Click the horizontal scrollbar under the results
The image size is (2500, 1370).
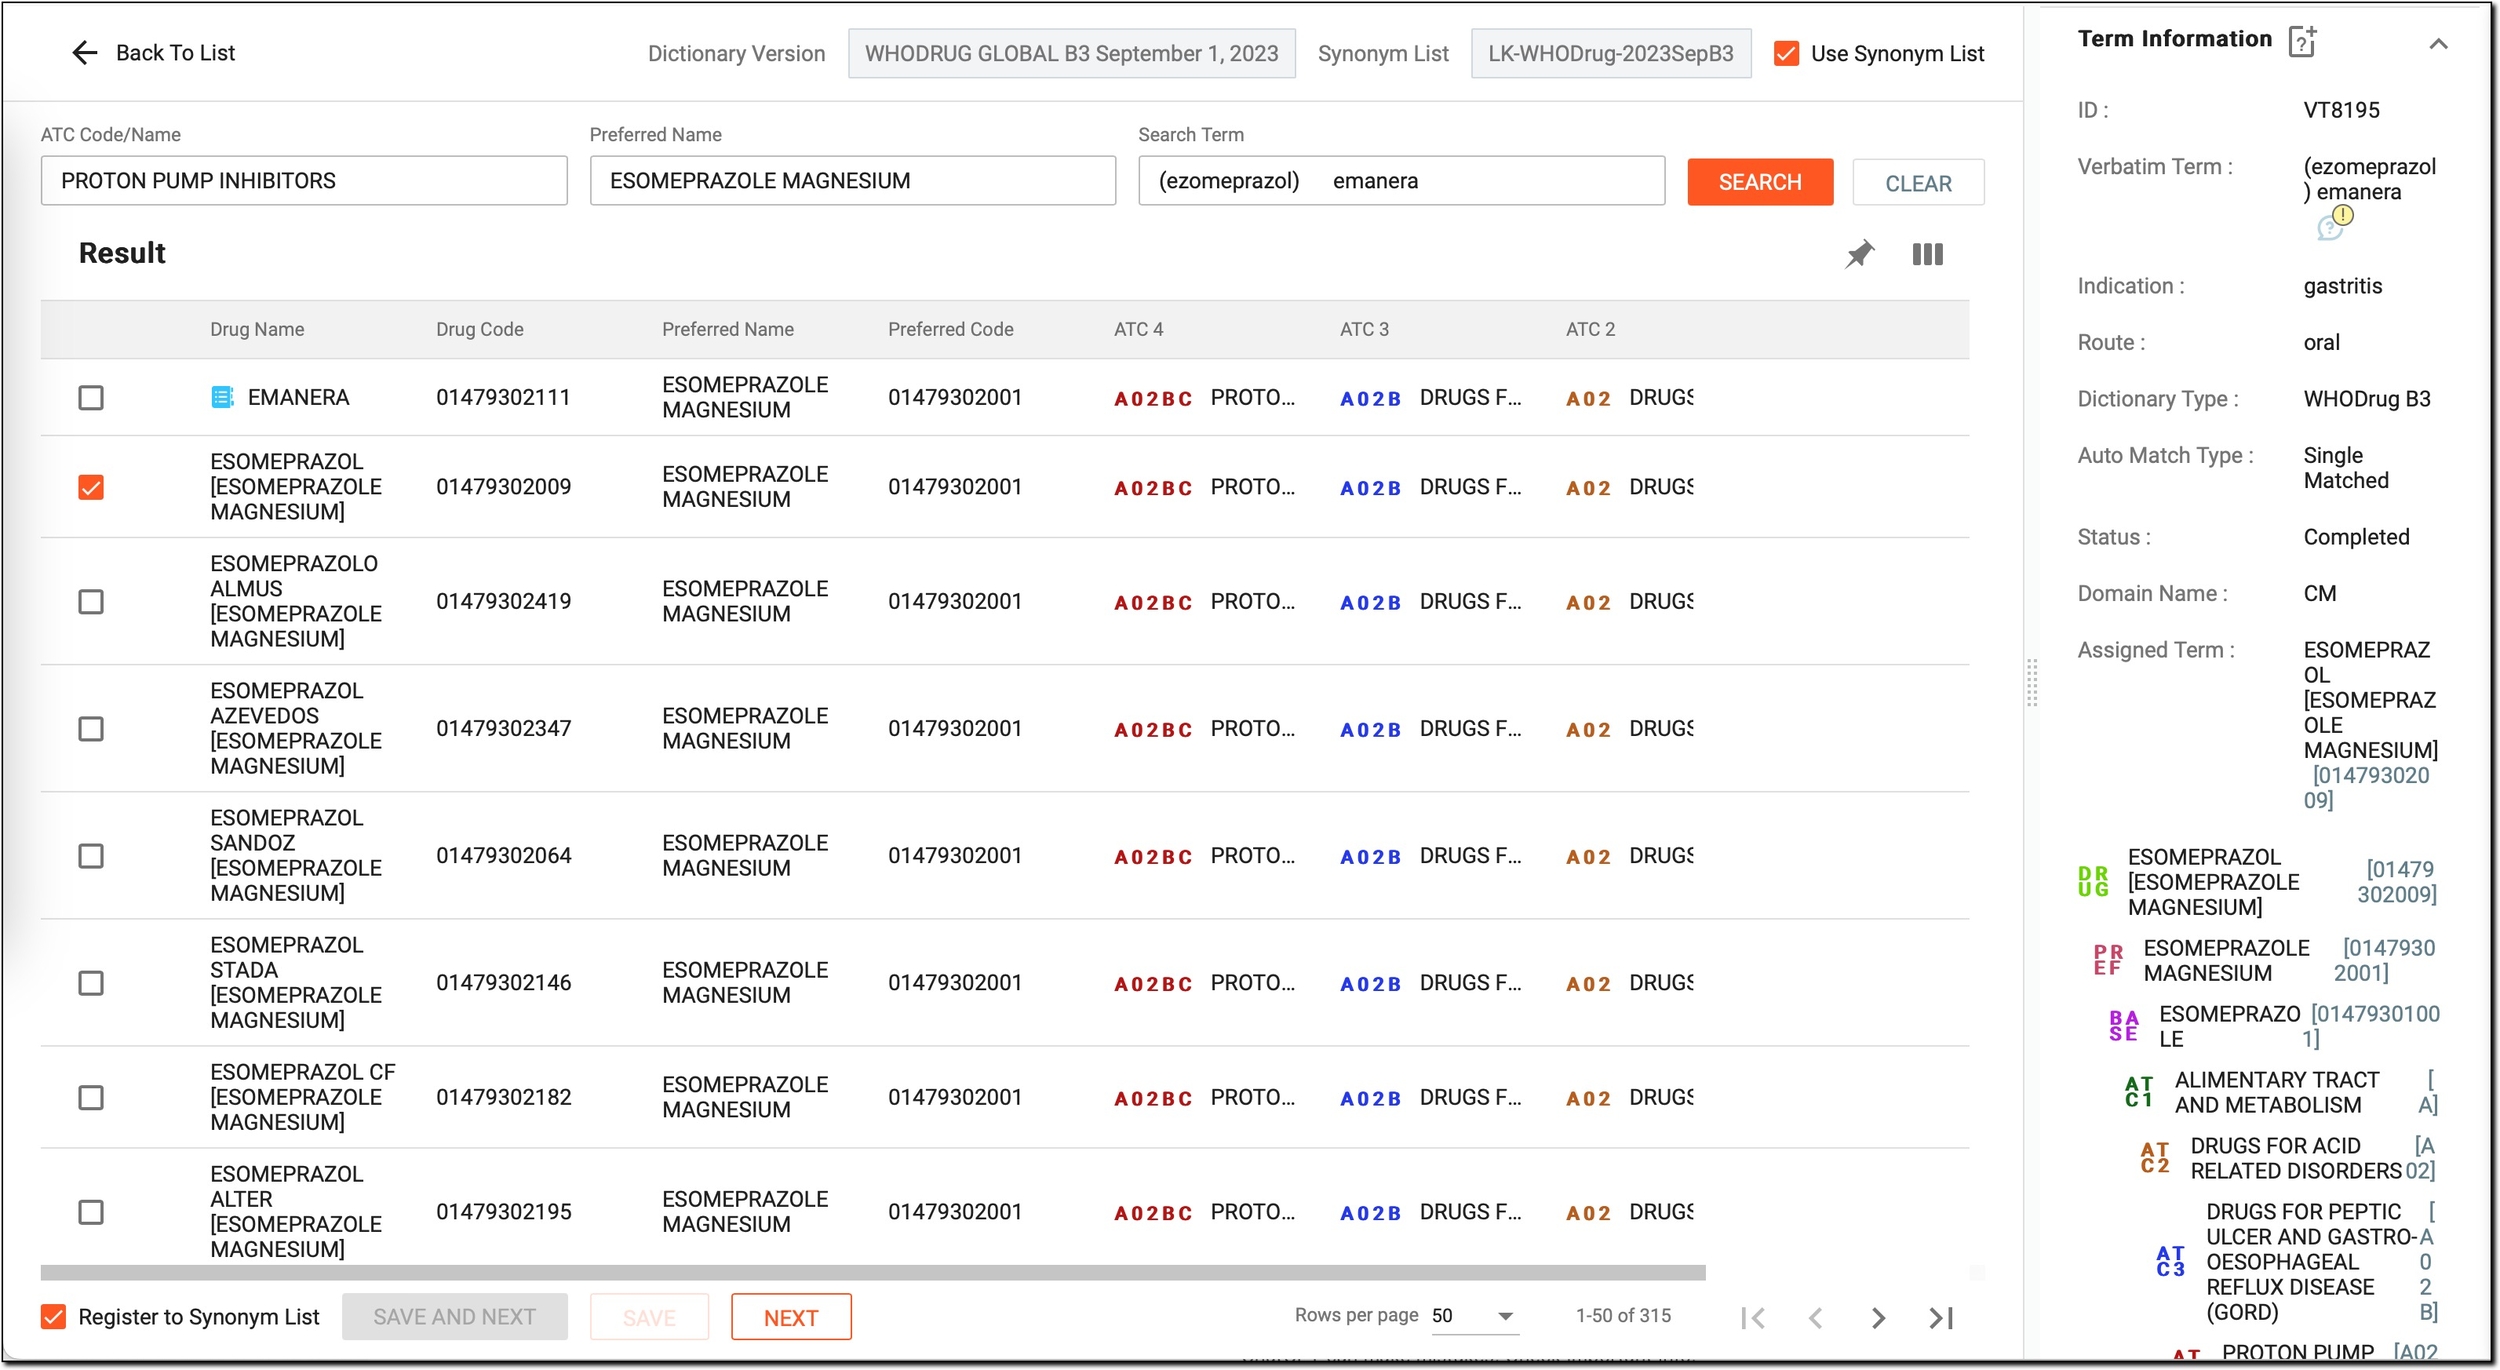(x=873, y=1273)
